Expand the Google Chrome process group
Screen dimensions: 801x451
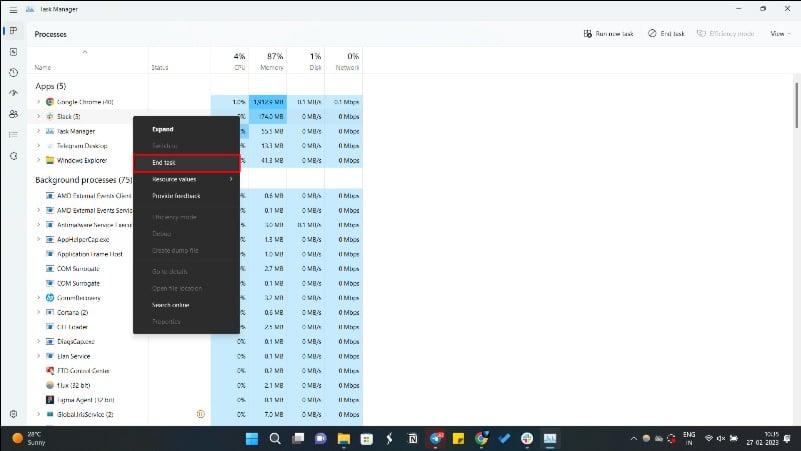point(38,102)
